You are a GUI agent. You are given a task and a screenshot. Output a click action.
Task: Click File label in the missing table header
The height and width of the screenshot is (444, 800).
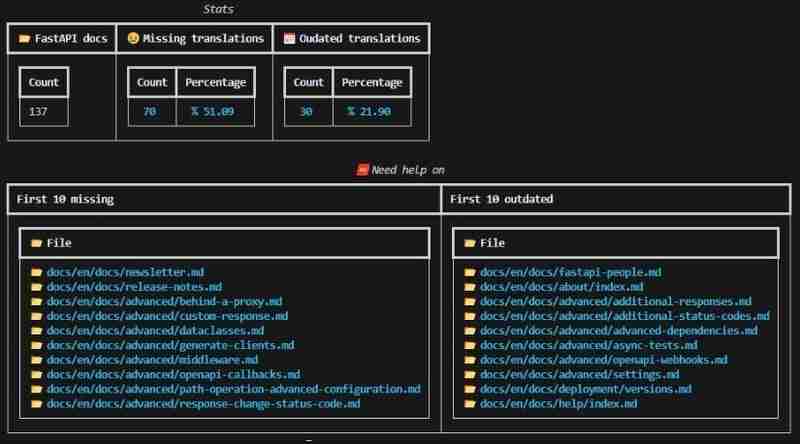point(59,243)
